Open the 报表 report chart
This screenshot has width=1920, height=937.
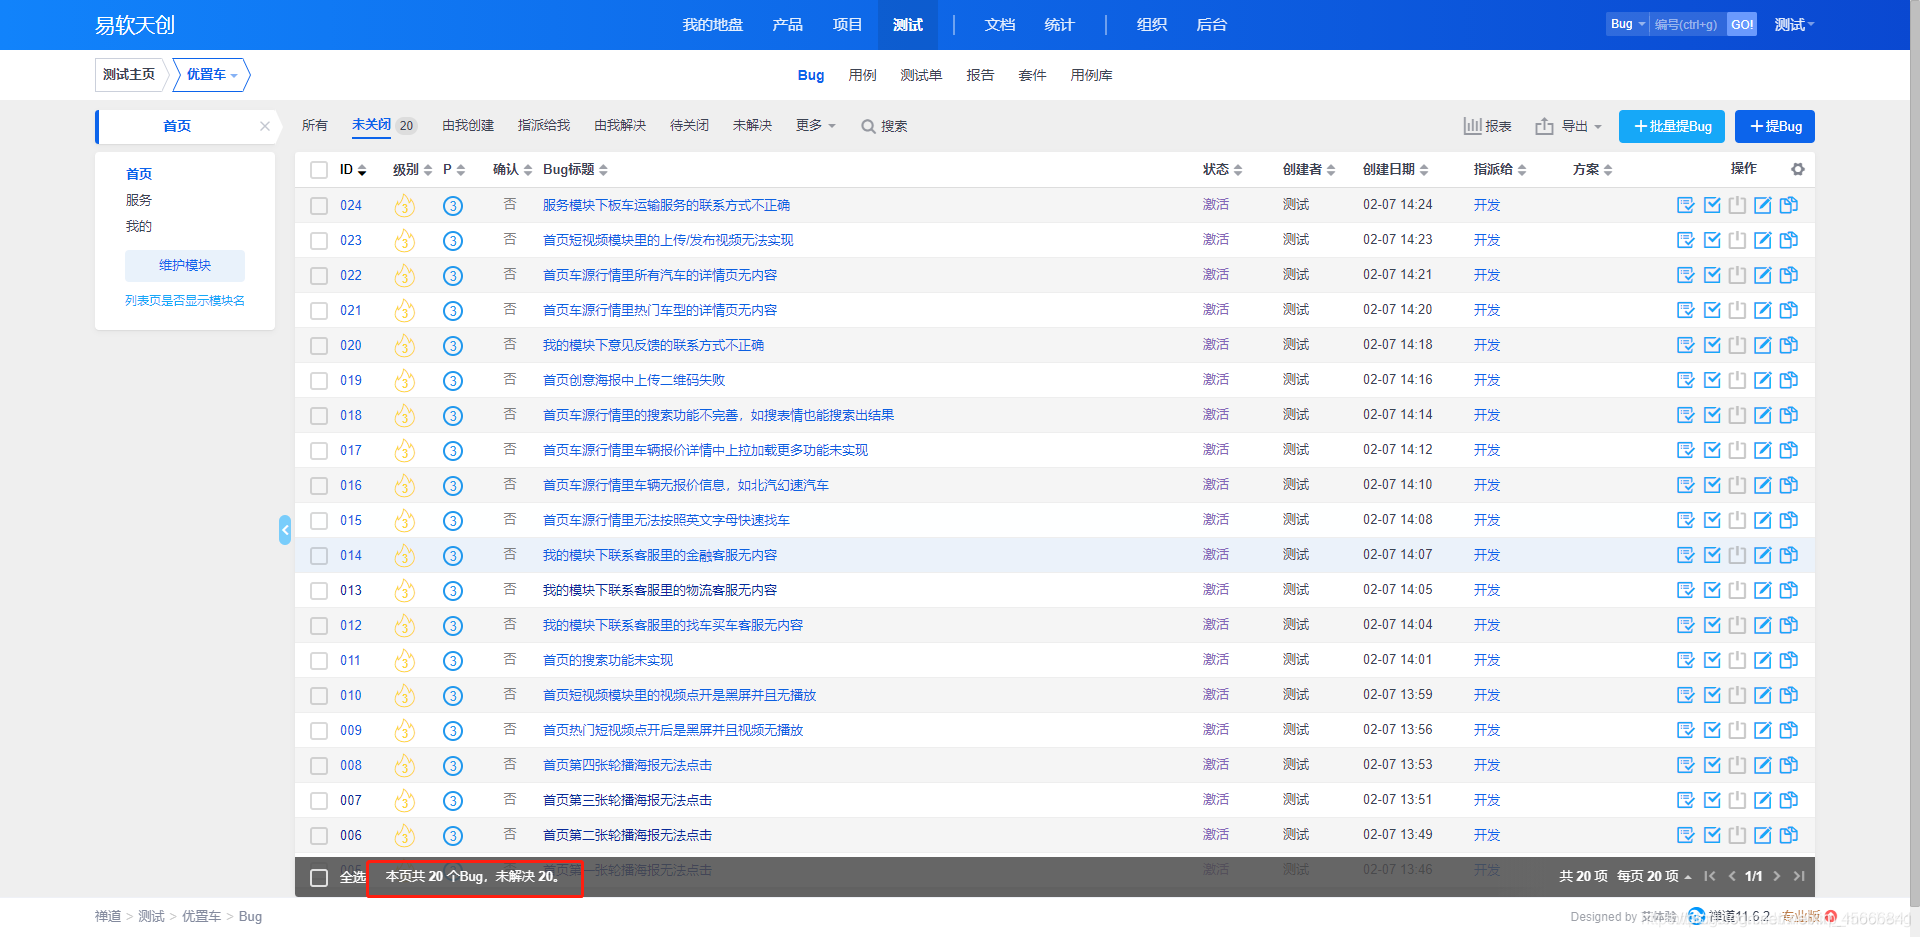(1487, 126)
